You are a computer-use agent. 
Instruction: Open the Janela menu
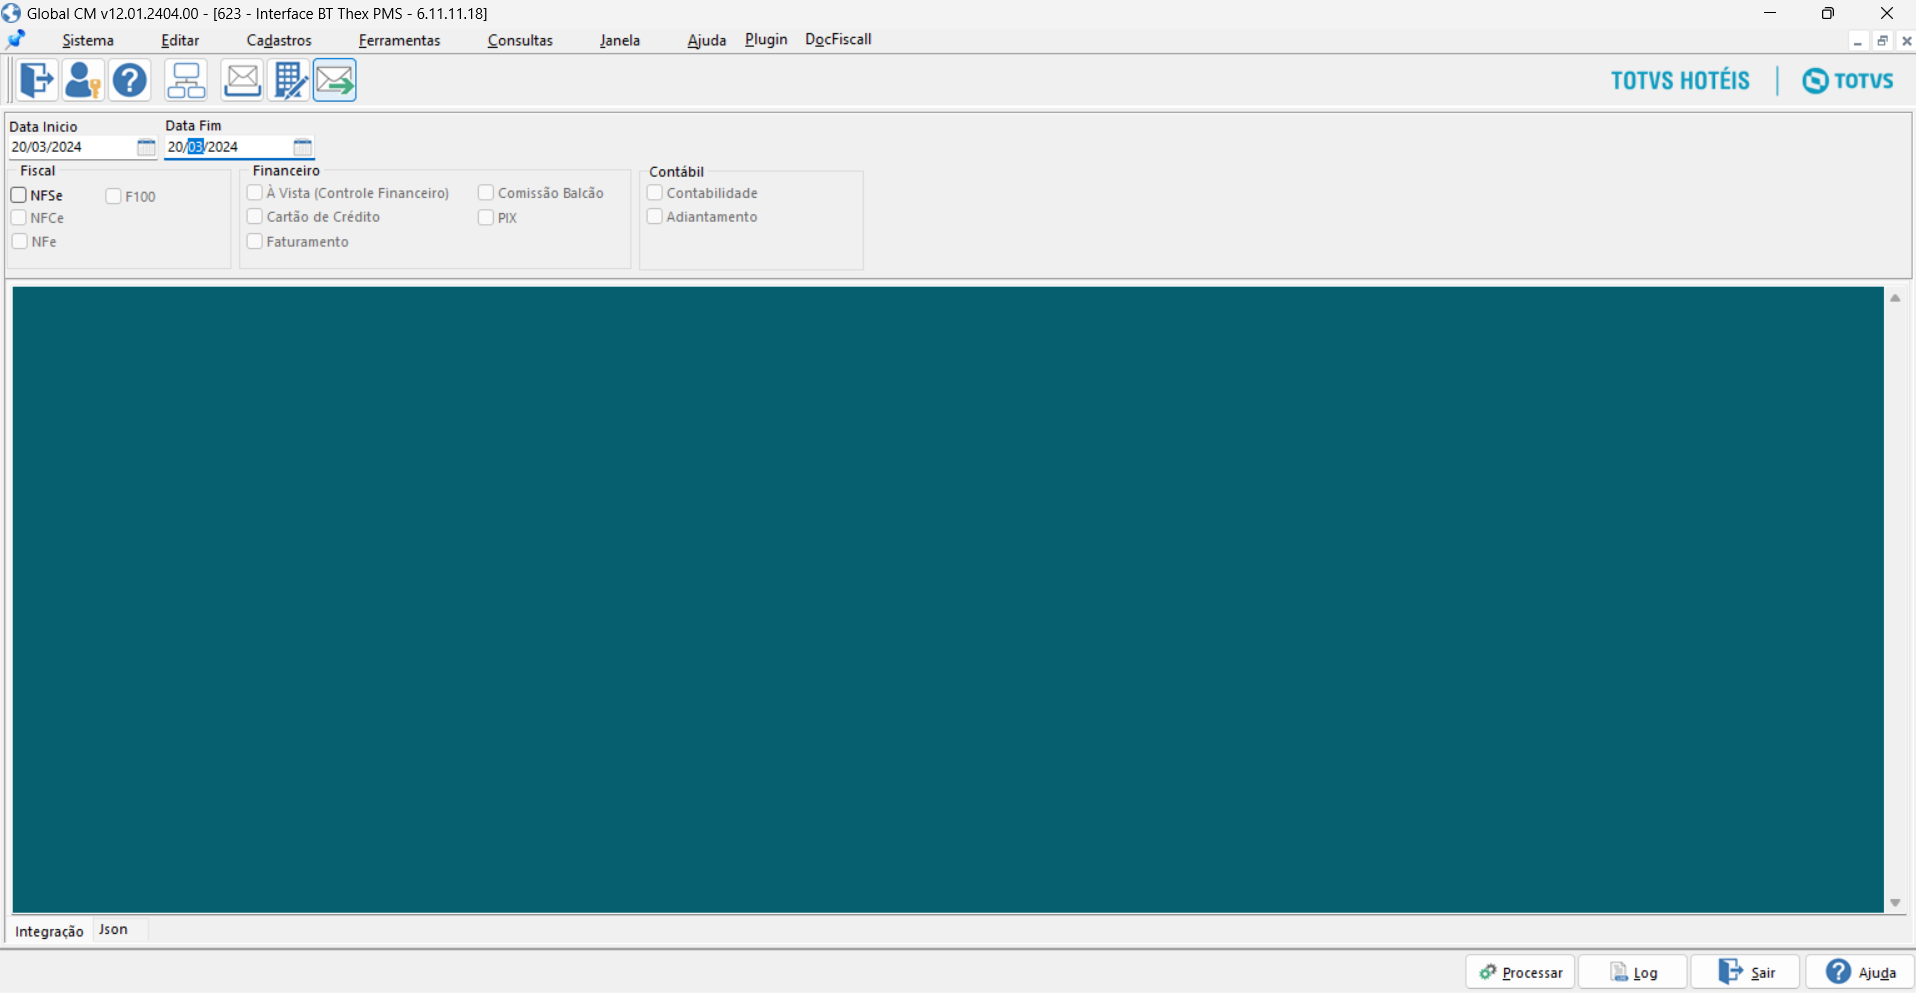pos(620,40)
